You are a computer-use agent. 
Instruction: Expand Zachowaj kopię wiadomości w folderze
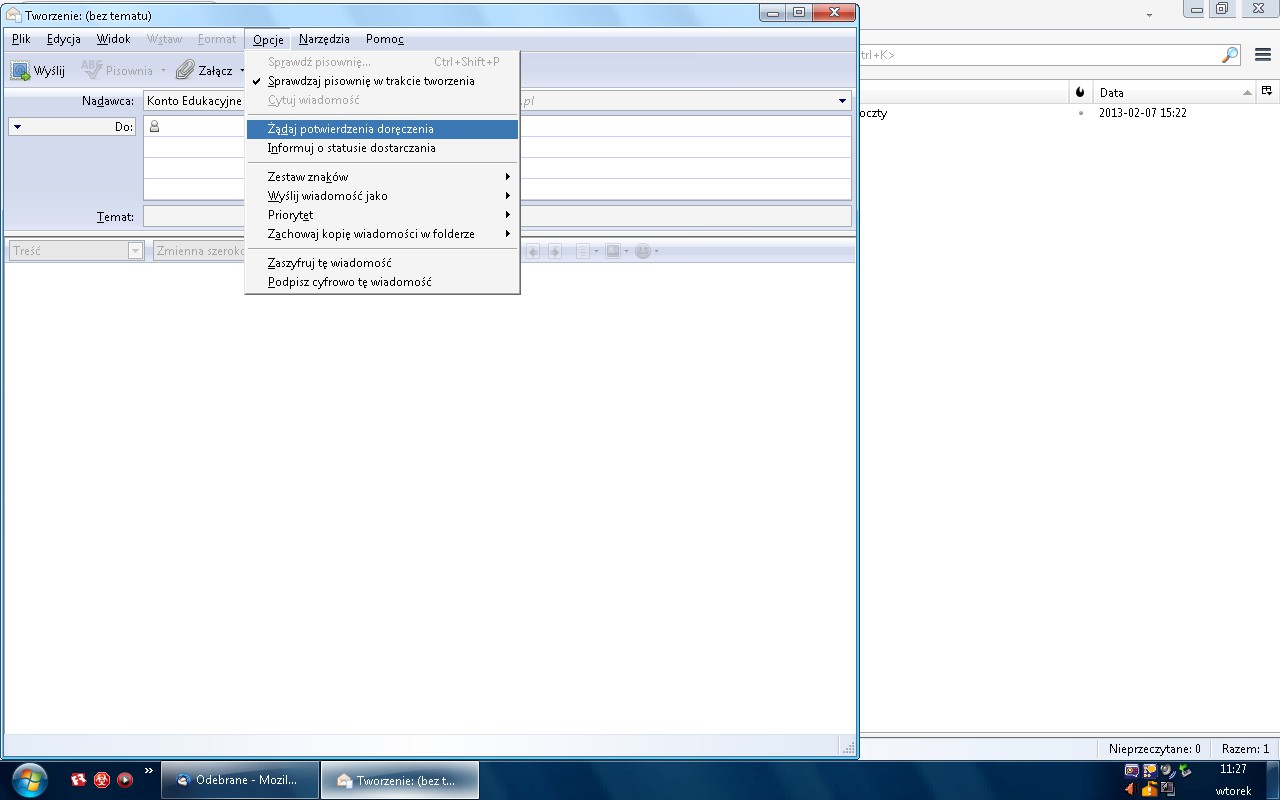click(382, 234)
